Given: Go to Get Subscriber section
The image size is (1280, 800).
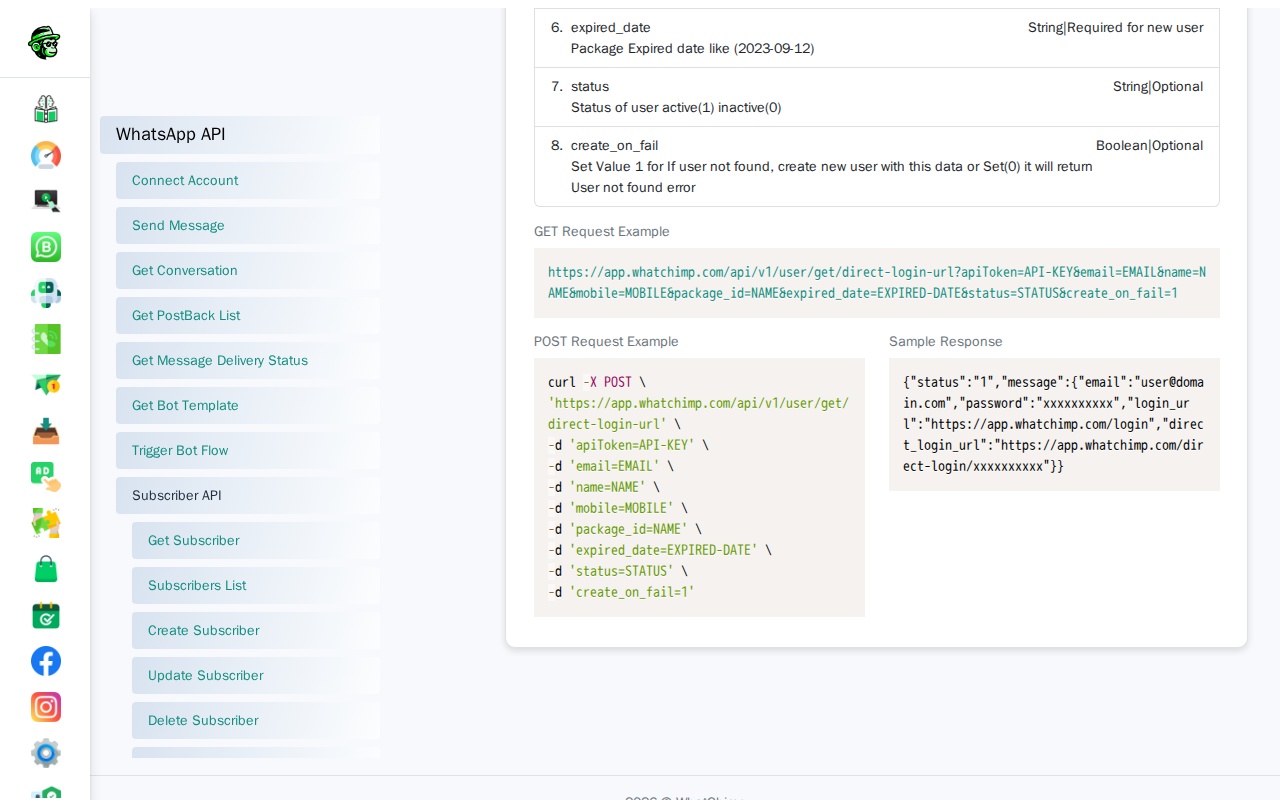Looking at the screenshot, I should 256,541.
